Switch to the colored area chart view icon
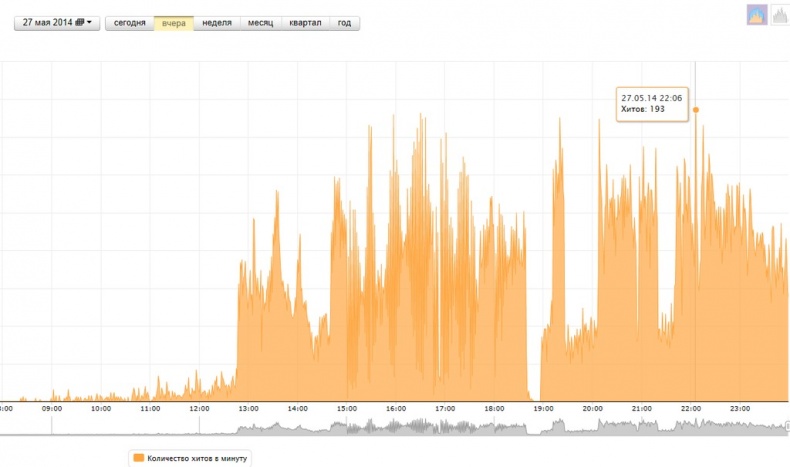This screenshot has width=790, height=467. pos(757,15)
